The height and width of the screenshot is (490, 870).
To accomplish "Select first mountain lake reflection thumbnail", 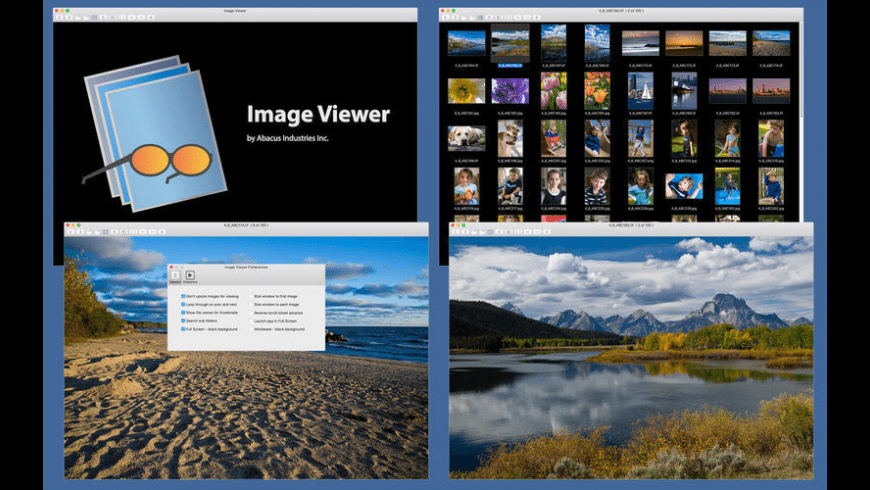I will 466,43.
